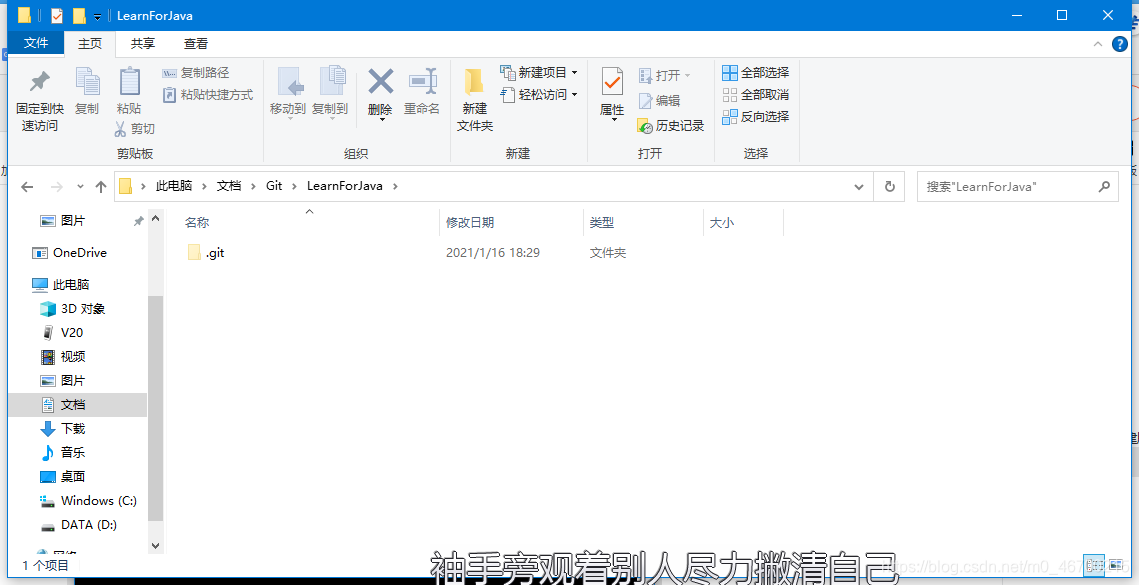Select all items with 全部选择
Image resolution: width=1139 pixels, height=585 pixels.
(x=756, y=72)
